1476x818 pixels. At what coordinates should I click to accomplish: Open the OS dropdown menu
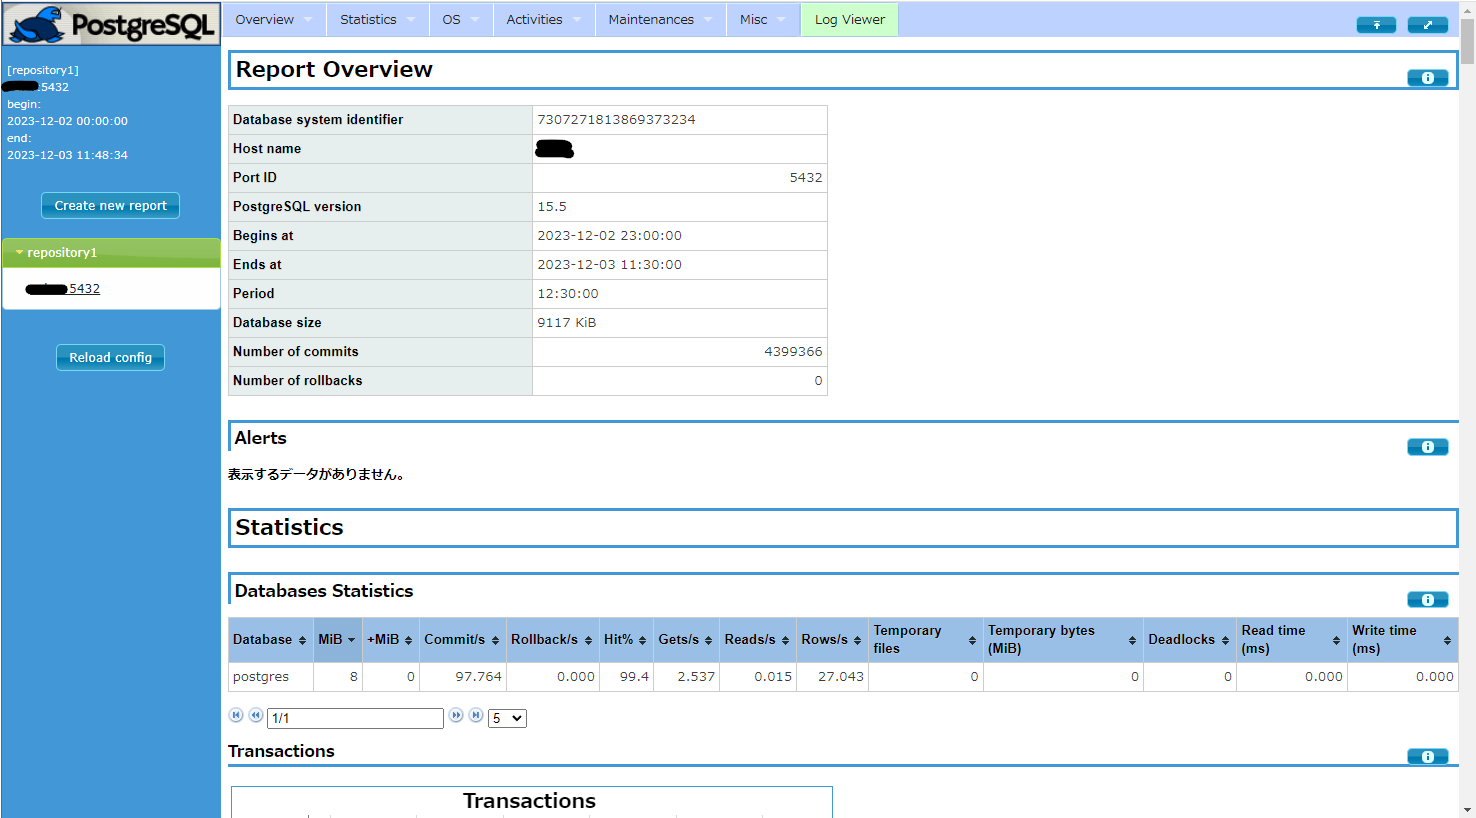pos(461,20)
